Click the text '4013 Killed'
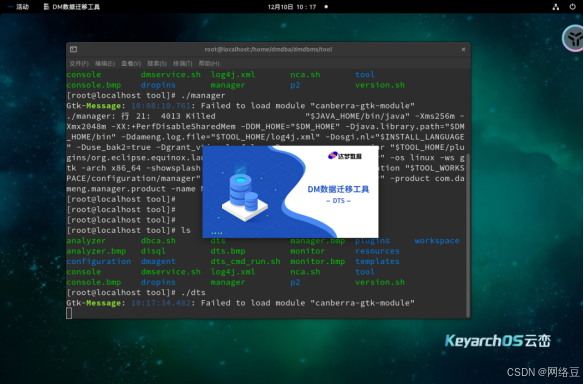 pyautogui.click(x=188, y=116)
